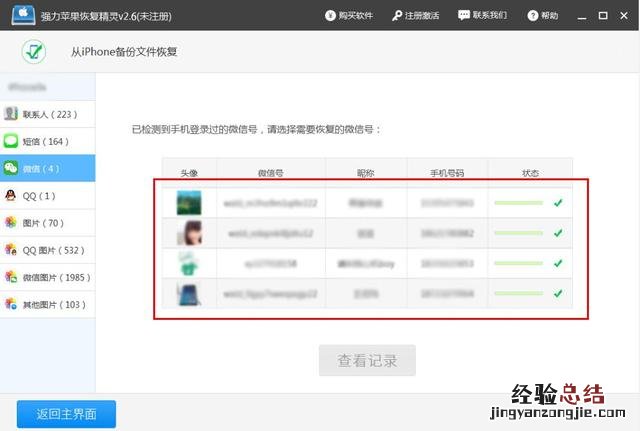Open the 购买软件 purchase option
The height and width of the screenshot is (431, 640).
(x=349, y=16)
